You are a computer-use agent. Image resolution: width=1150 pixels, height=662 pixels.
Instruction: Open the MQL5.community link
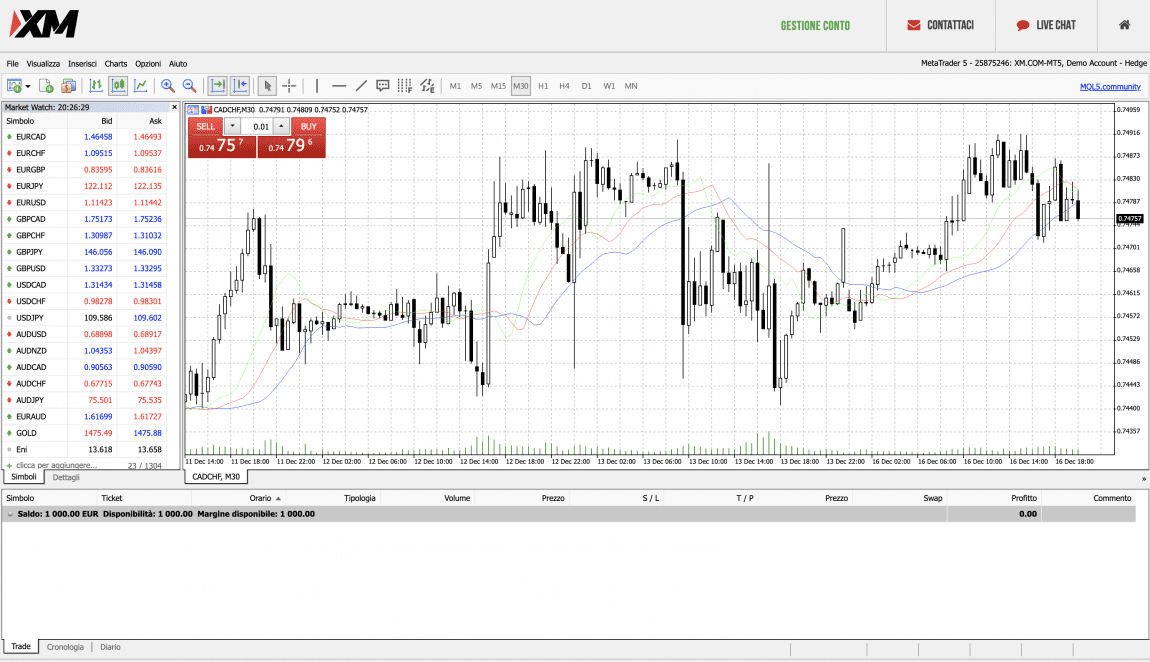tap(1110, 86)
